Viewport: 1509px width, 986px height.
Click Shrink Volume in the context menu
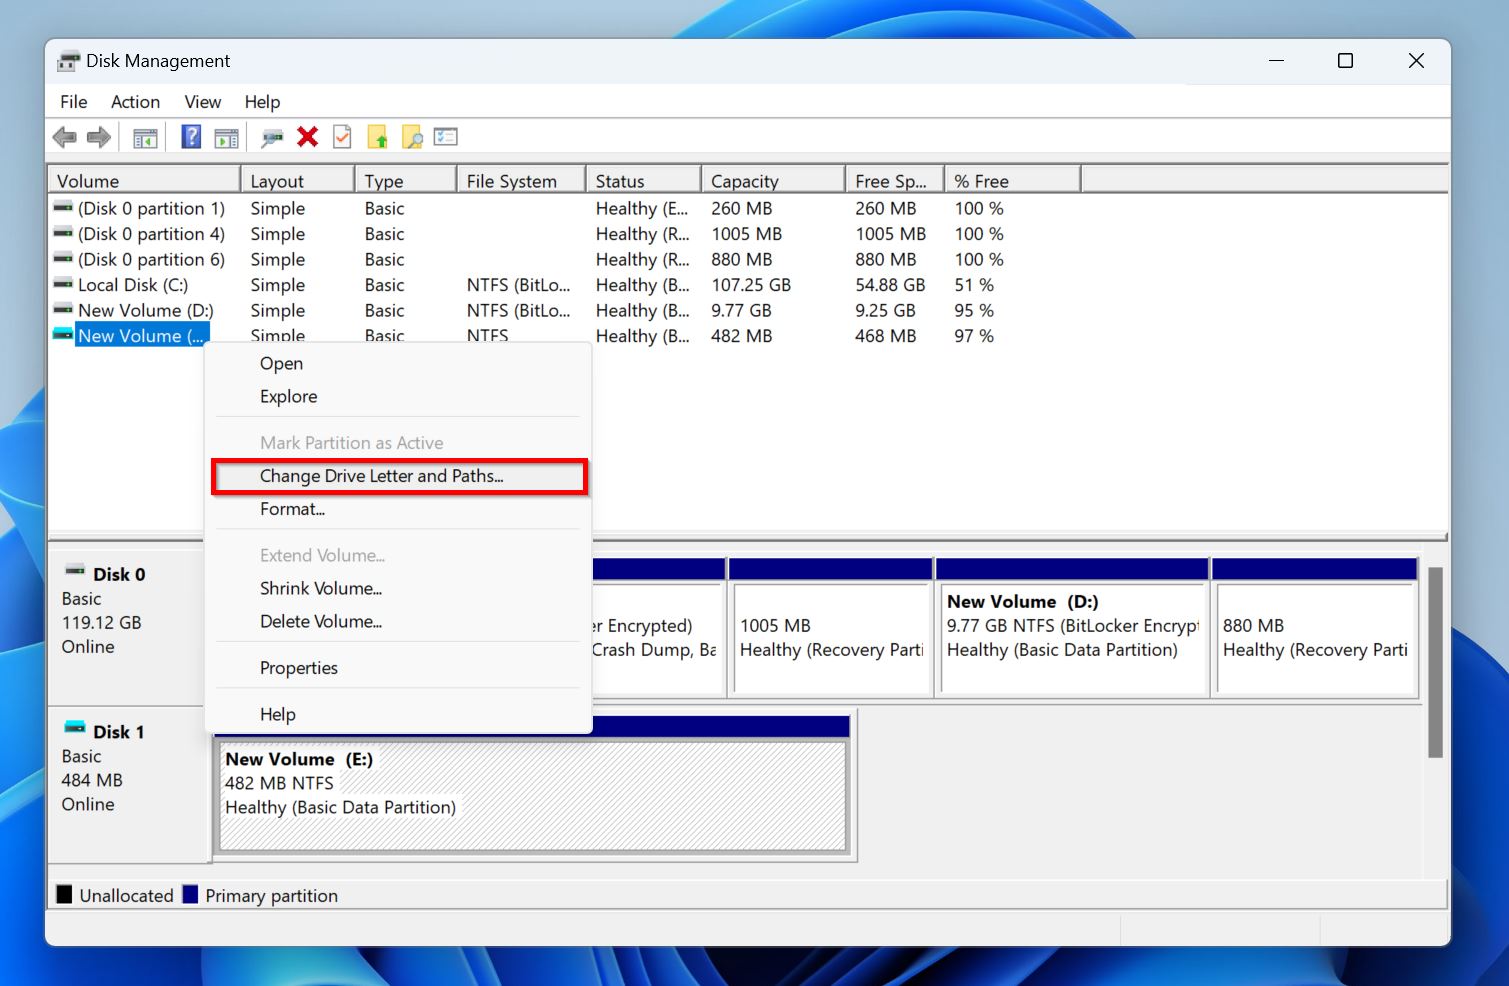(321, 589)
